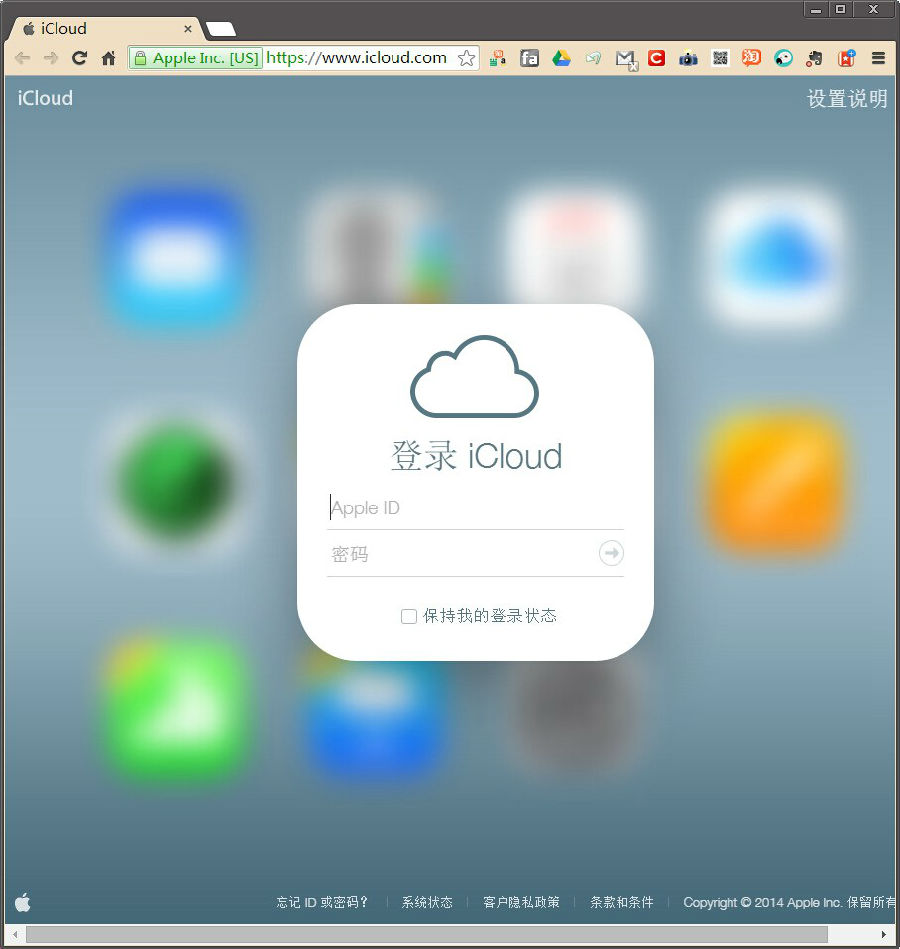
Task: Open the 设置说明 link
Action: 847,98
